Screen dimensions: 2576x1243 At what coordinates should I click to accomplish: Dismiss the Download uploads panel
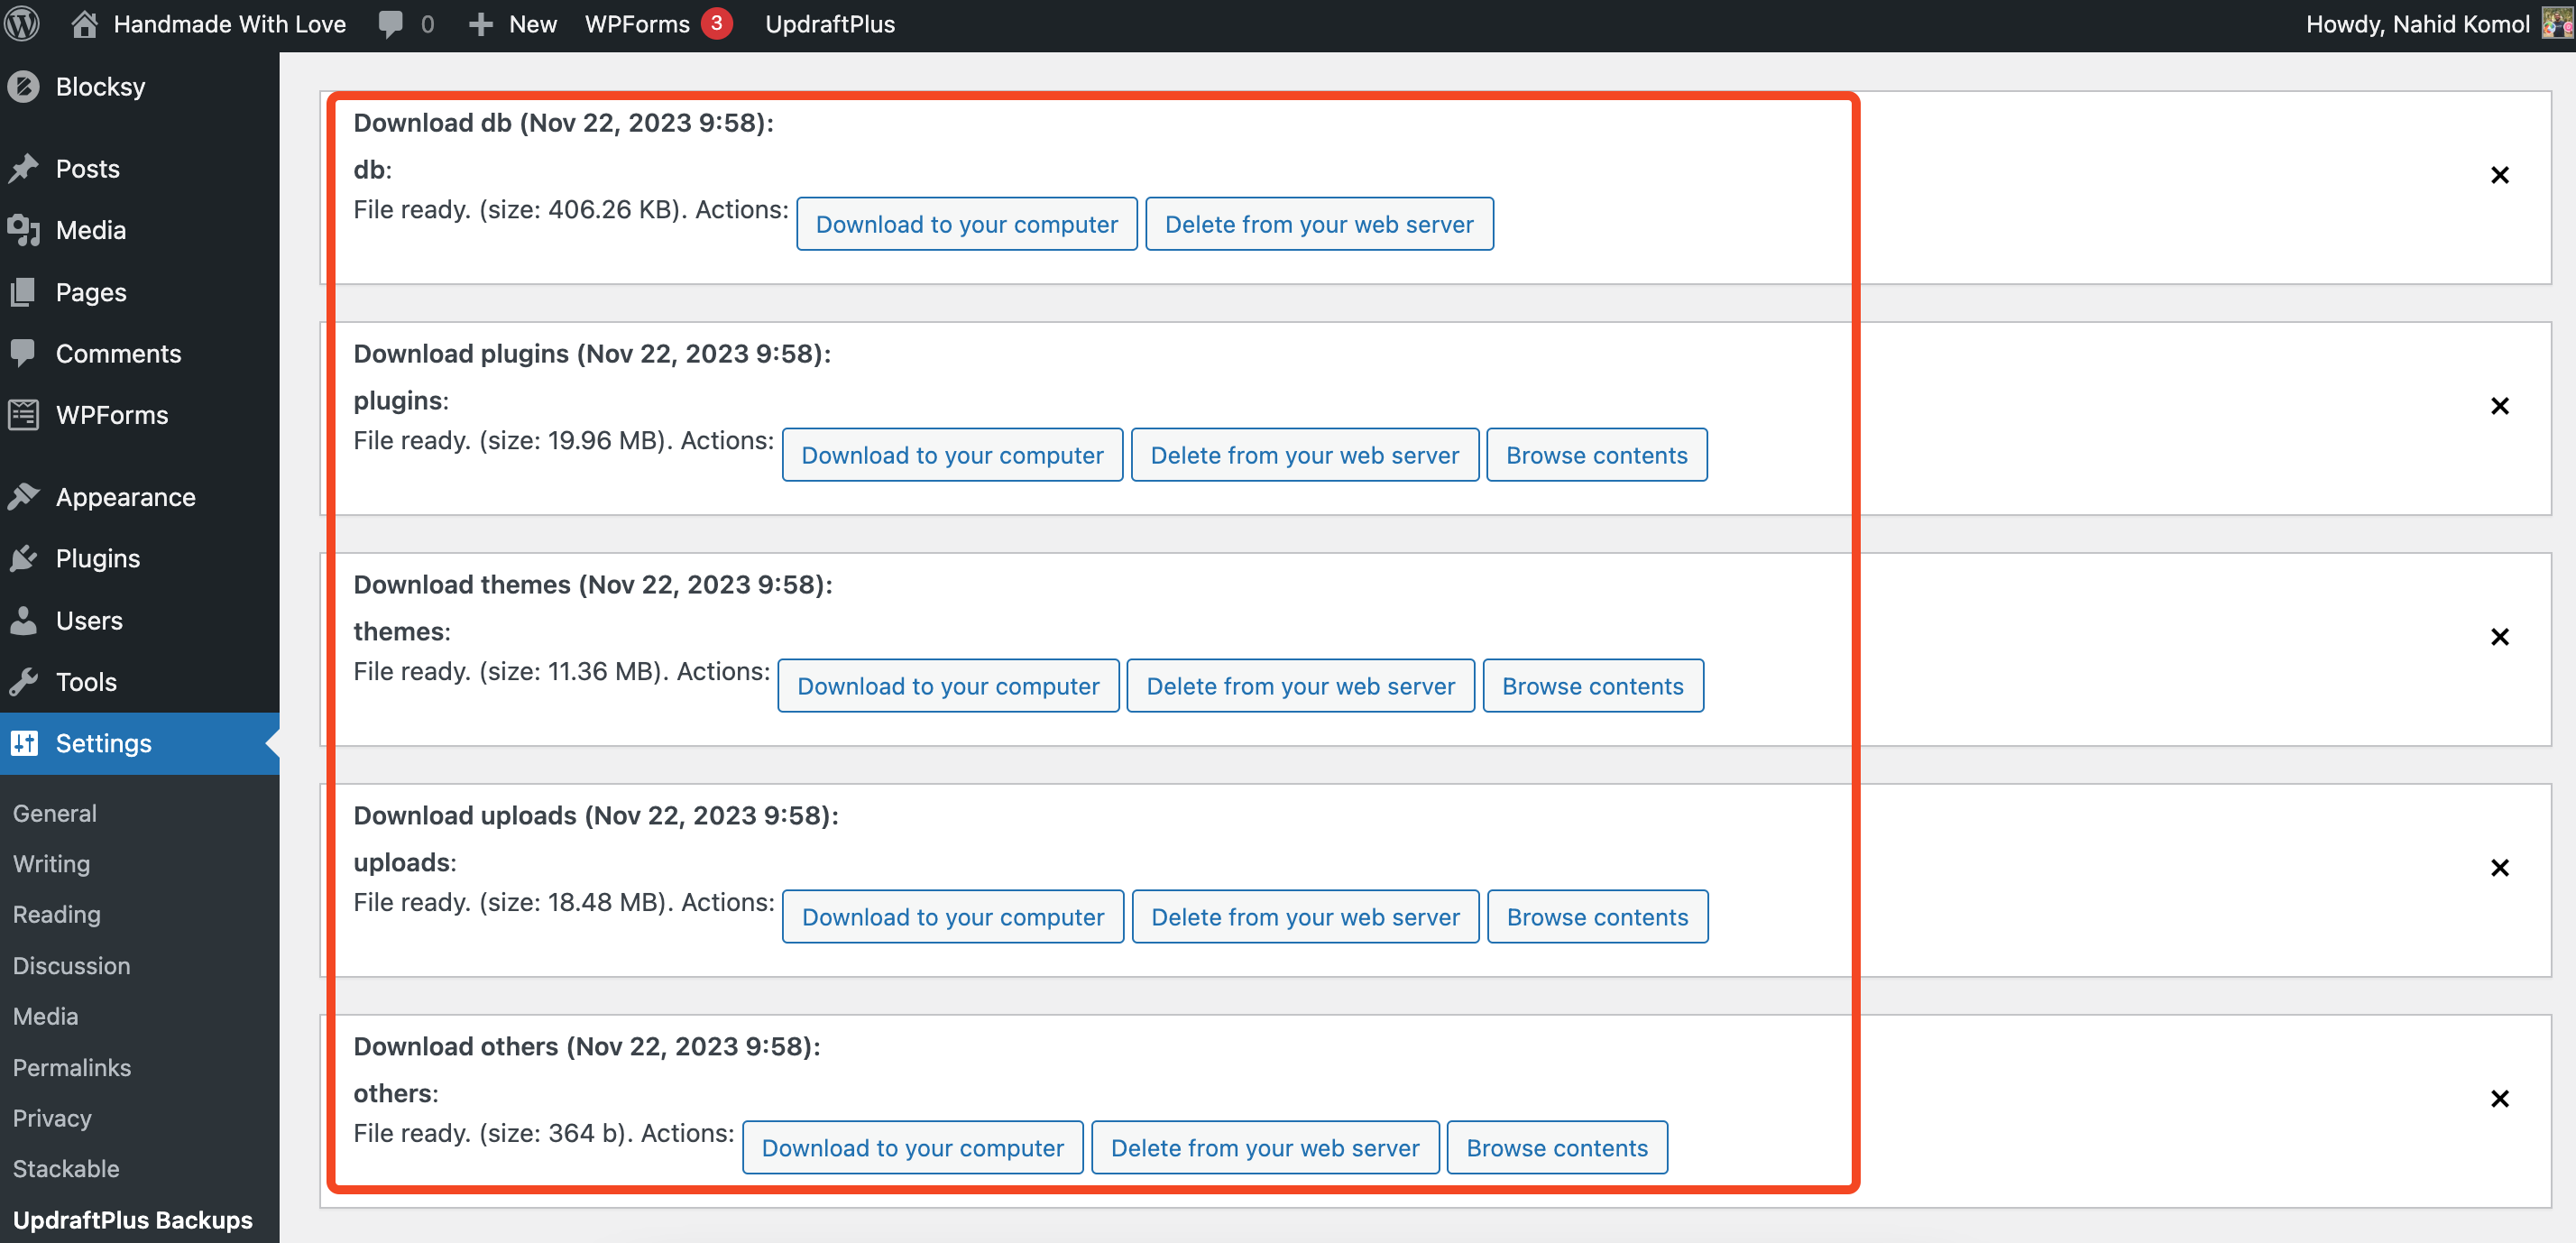click(2499, 868)
